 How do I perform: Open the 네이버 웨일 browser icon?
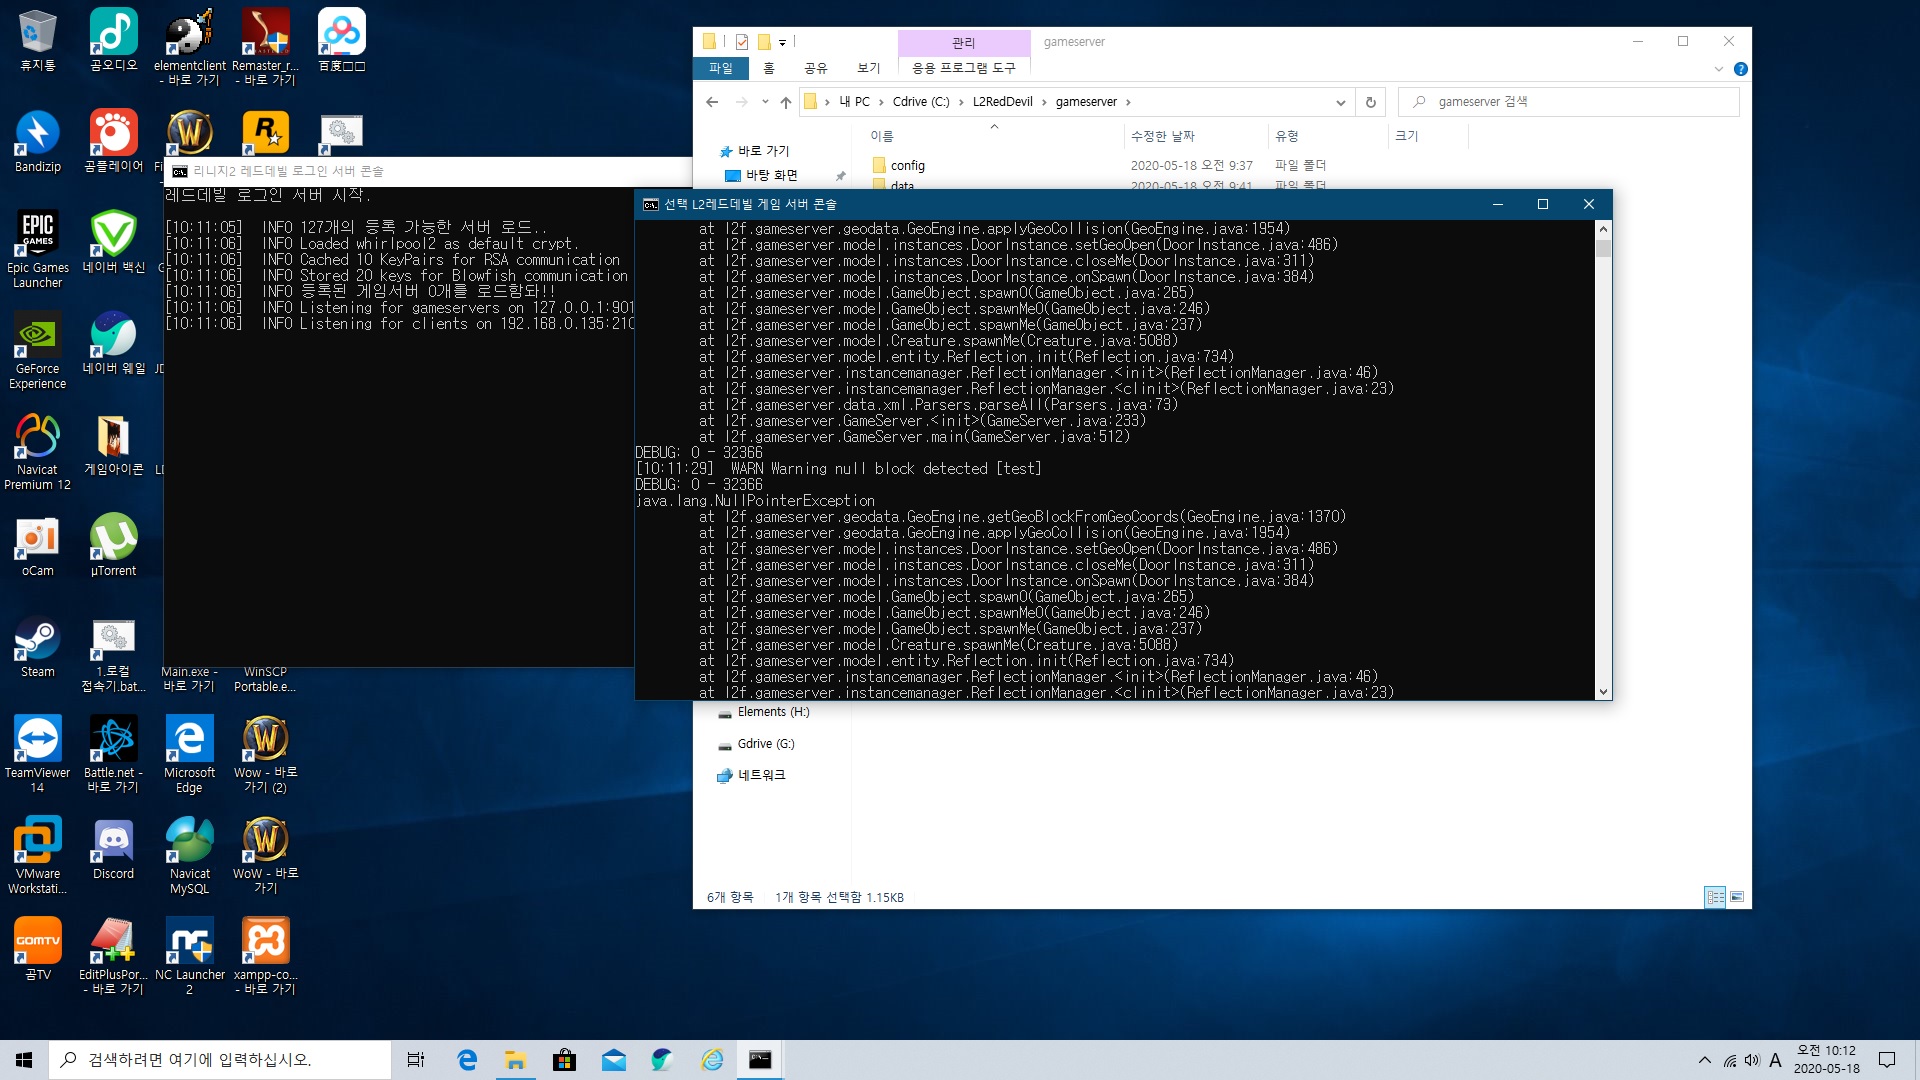click(113, 343)
